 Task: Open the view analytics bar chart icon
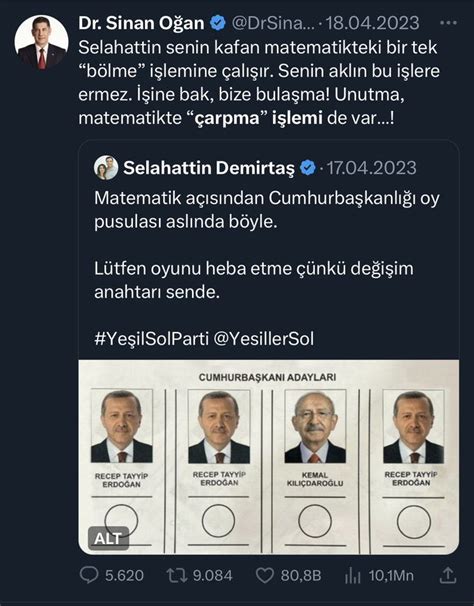352,575
